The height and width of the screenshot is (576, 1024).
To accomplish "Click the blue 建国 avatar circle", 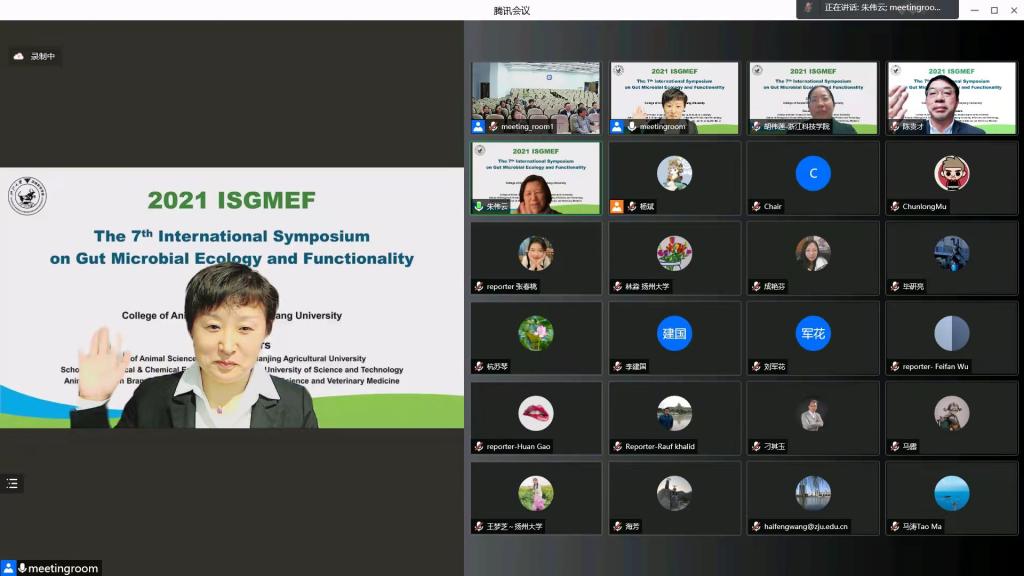I will tap(675, 333).
